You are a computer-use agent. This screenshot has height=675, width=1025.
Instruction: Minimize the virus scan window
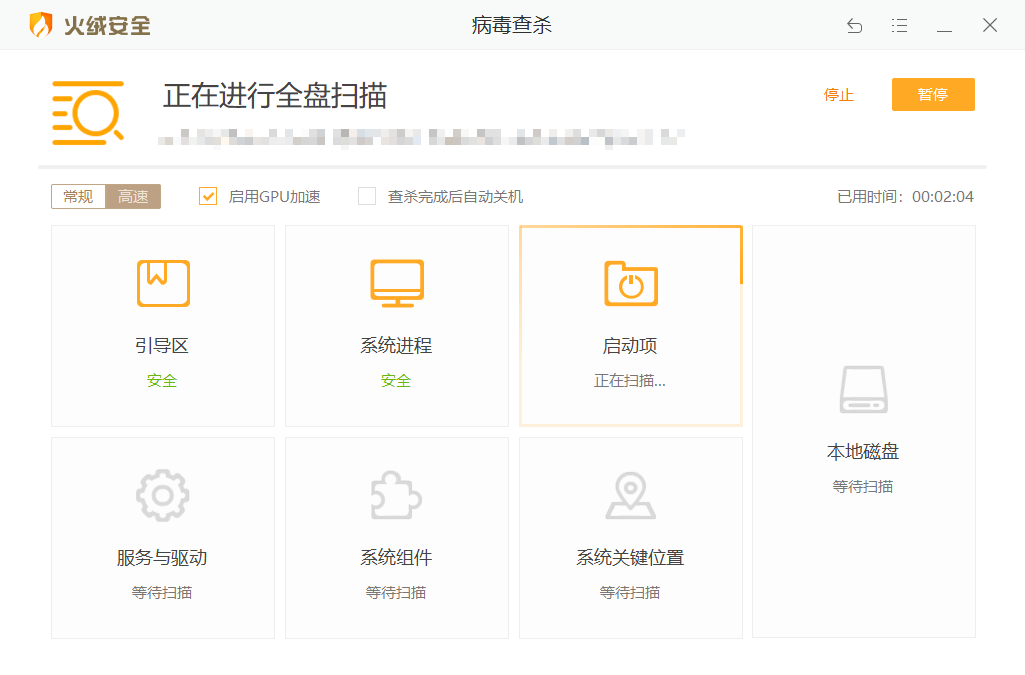[944, 26]
